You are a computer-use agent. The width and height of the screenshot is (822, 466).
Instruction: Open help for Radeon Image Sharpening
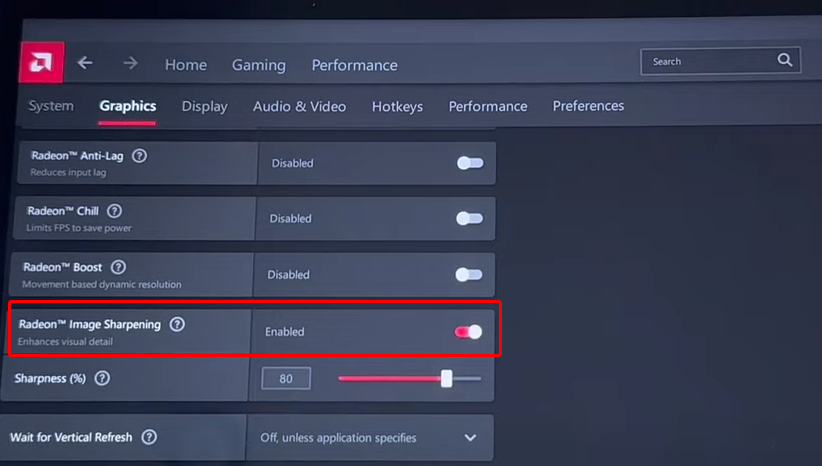[x=177, y=324]
